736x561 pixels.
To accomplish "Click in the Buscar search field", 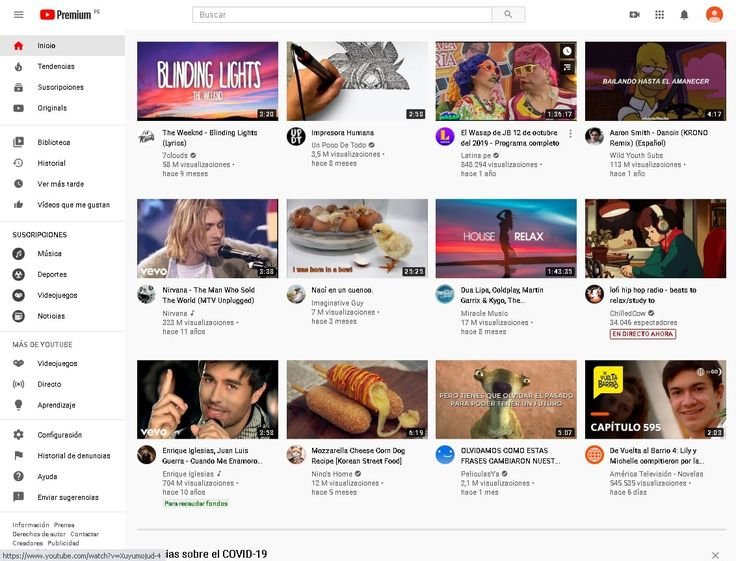I will click(342, 15).
